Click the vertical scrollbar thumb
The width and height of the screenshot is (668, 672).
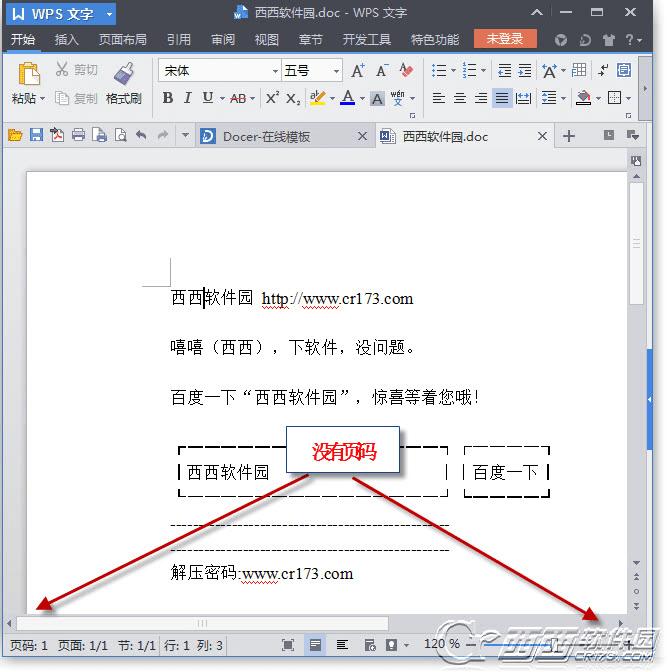click(636, 243)
